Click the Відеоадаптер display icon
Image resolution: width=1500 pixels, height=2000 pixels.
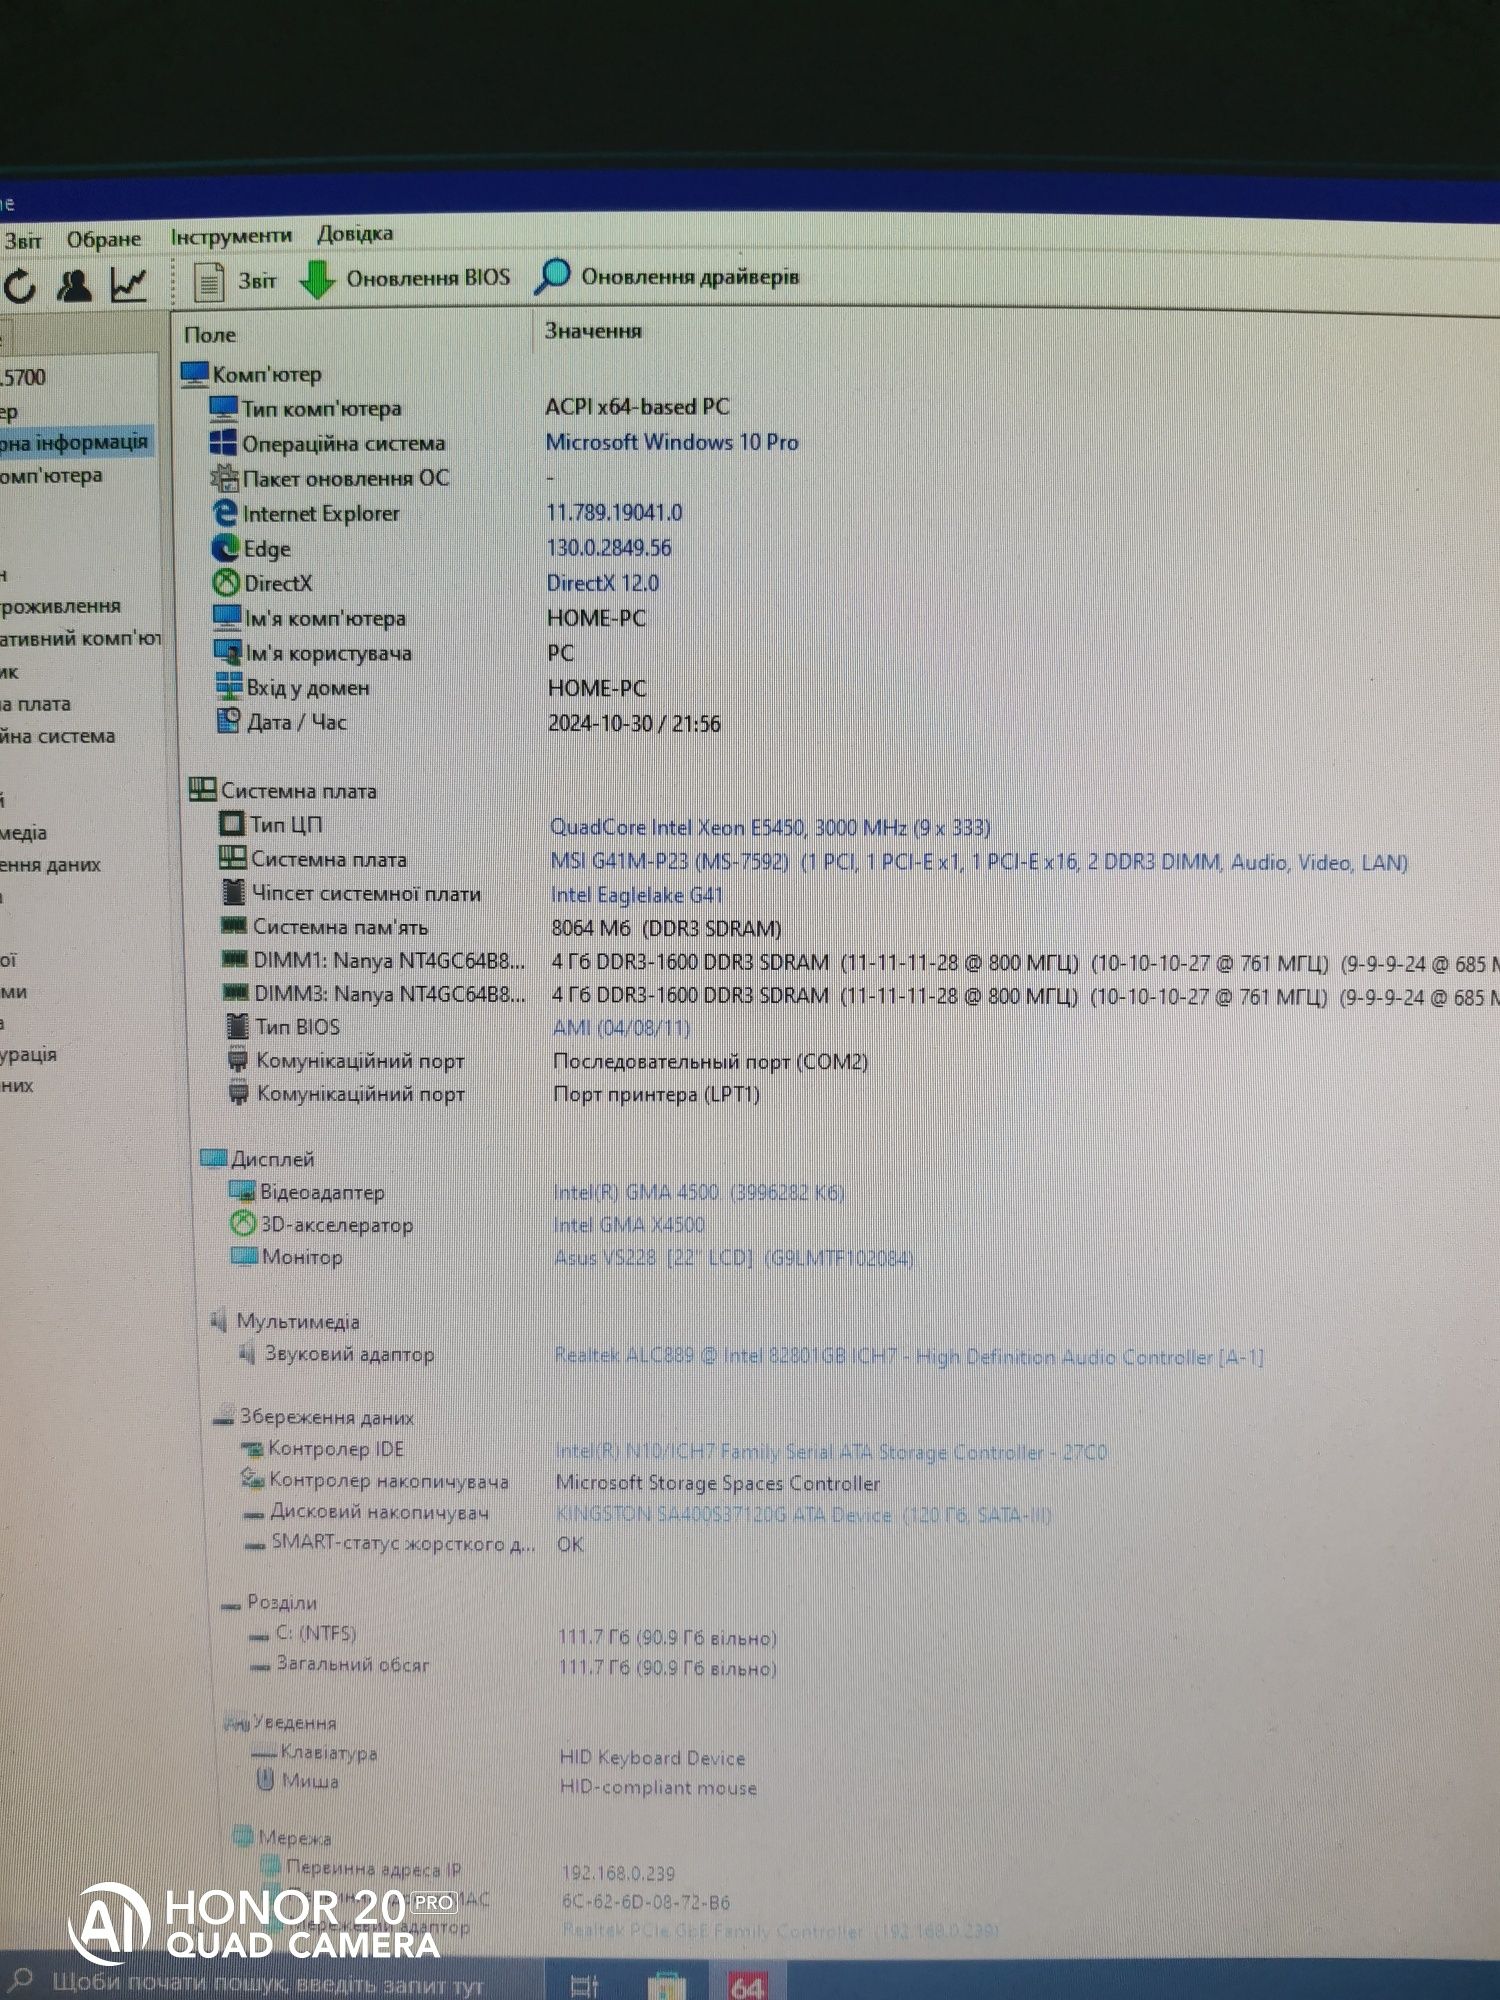click(241, 1191)
